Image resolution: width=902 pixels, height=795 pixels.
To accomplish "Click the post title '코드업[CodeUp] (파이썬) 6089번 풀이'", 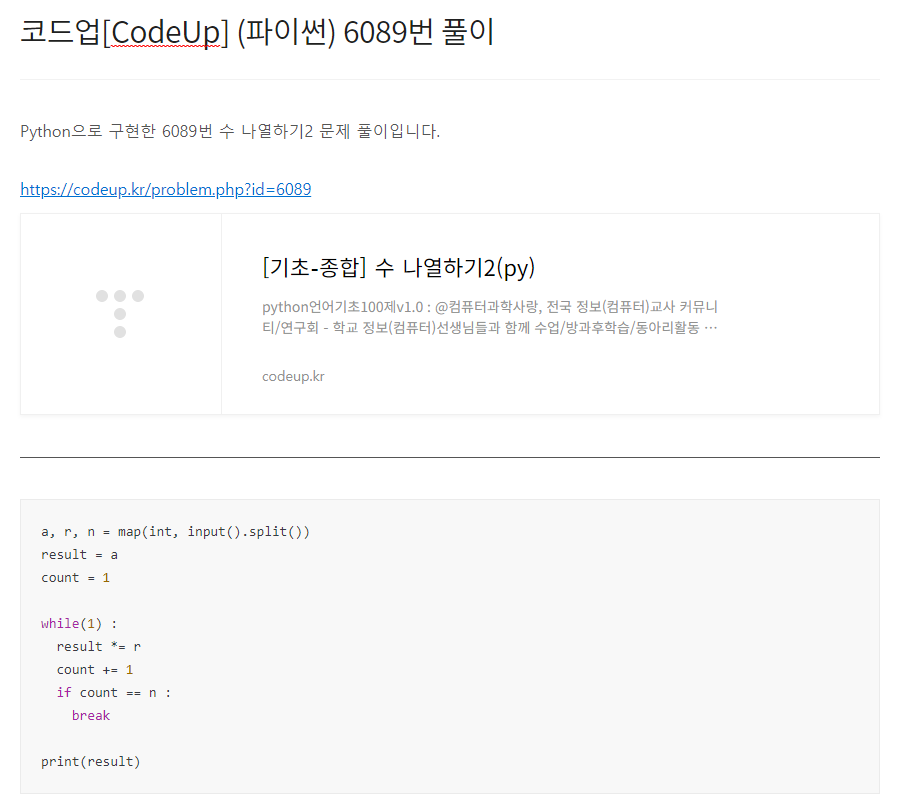I will (x=257, y=32).
